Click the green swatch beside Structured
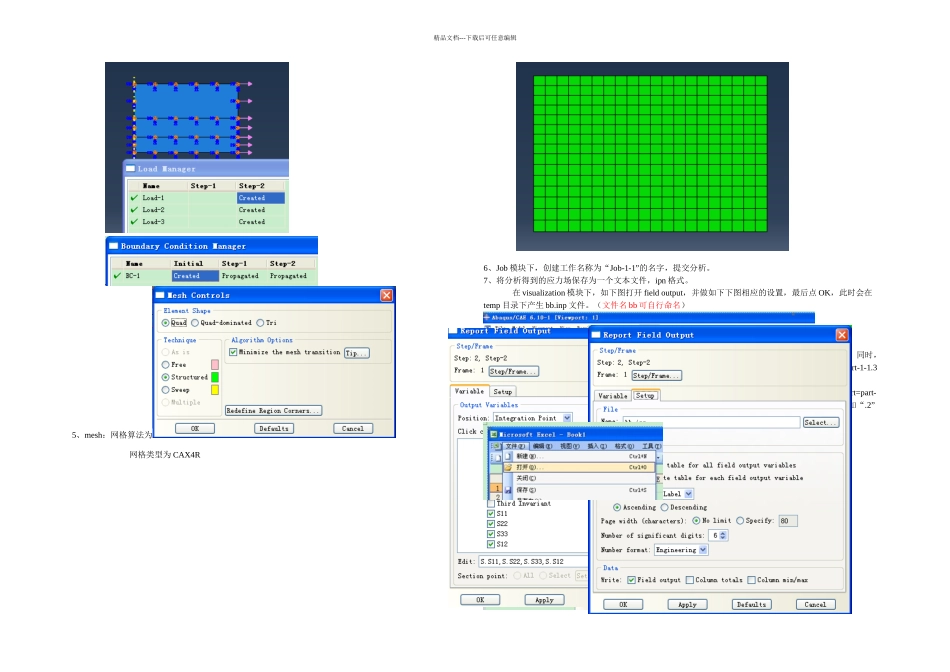The height and width of the screenshot is (672, 950). [214, 377]
